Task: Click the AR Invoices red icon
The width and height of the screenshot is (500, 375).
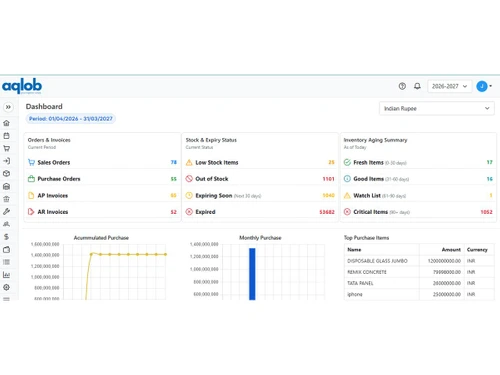Action: (x=31, y=212)
